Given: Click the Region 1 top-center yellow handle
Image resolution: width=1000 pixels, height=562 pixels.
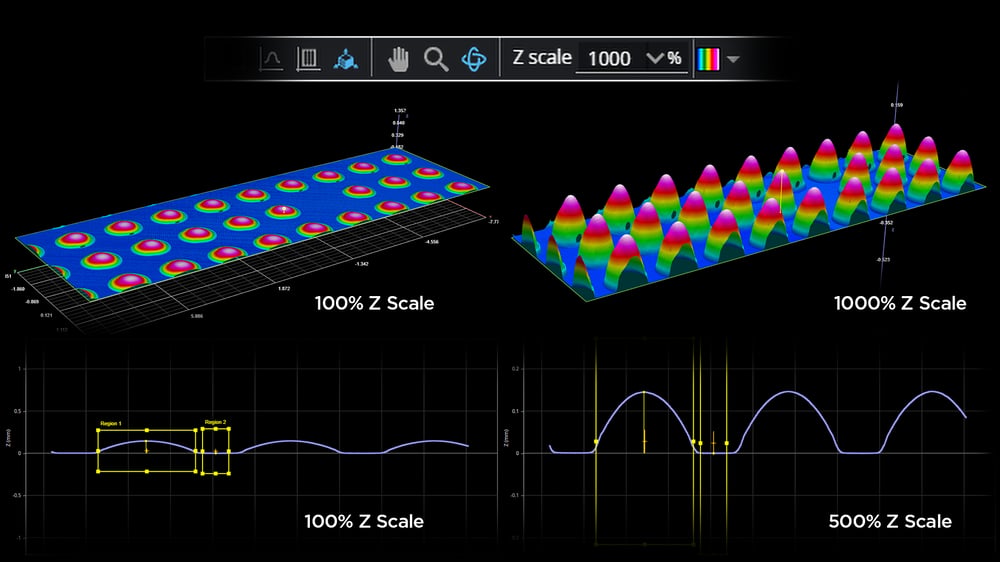Looking at the screenshot, I should [147, 431].
